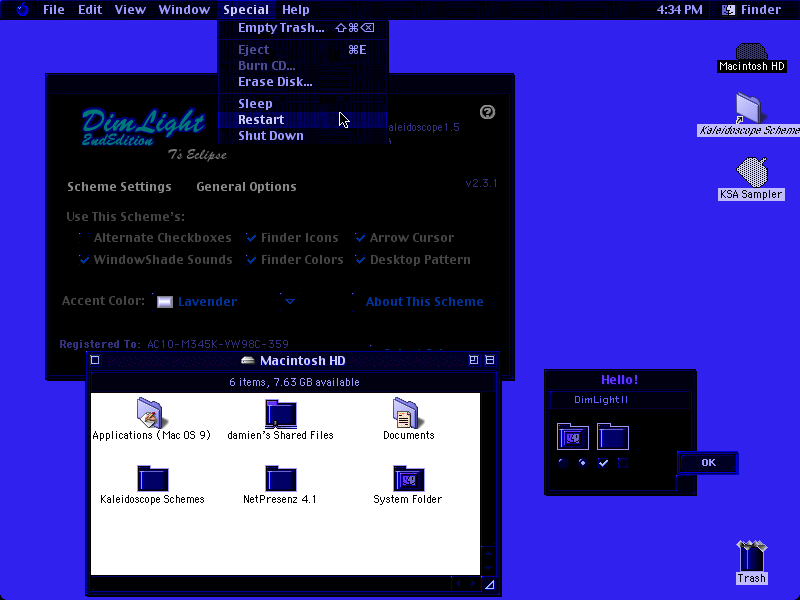Image resolution: width=800 pixels, height=600 pixels.
Task: Click the resize grip of Macintosh HD window
Action: [489, 584]
